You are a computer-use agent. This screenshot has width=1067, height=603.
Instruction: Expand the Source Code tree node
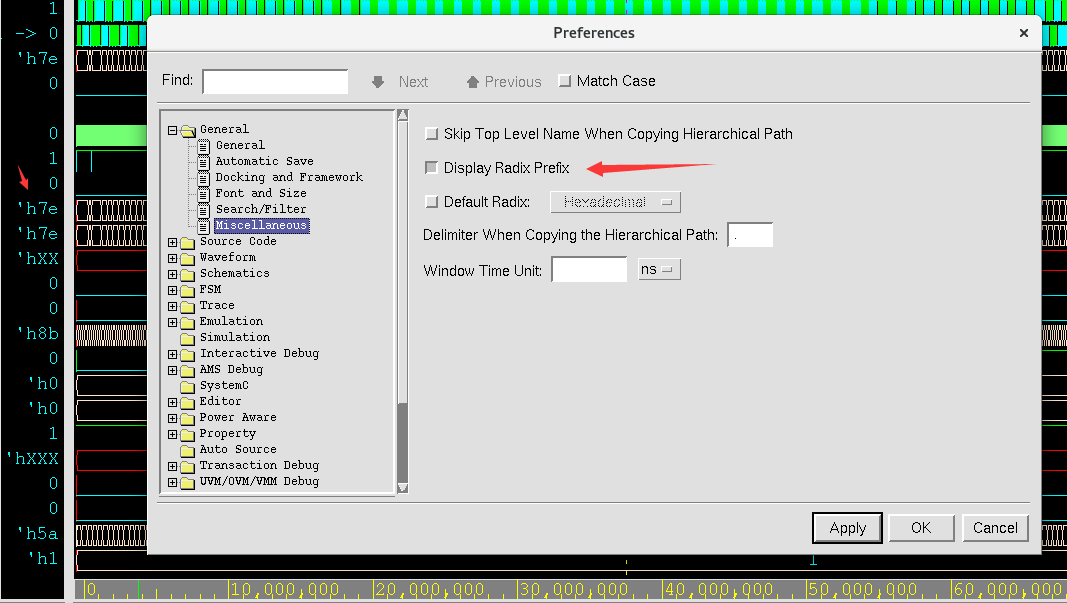[x=172, y=242]
